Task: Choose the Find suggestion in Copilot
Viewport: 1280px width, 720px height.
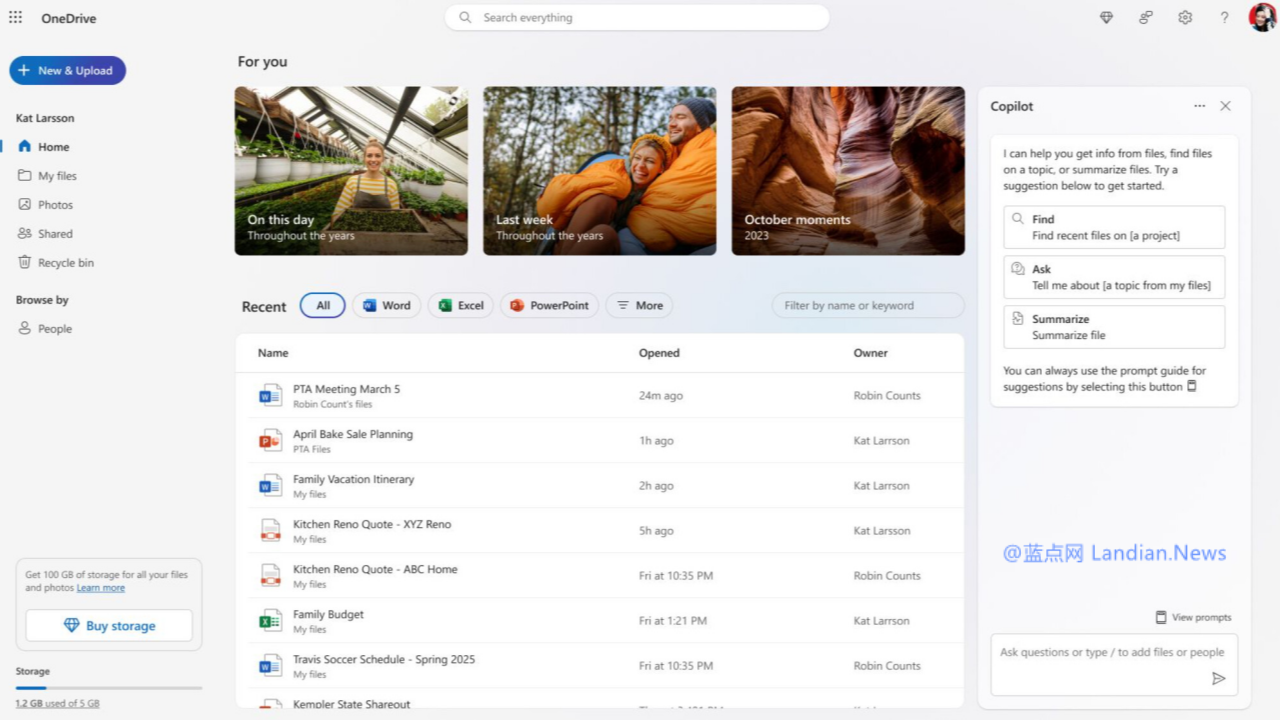Action: [1114, 227]
